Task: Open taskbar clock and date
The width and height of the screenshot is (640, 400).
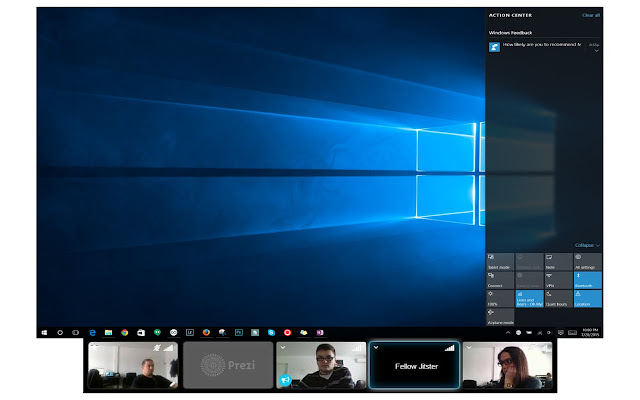Action: coord(590,332)
